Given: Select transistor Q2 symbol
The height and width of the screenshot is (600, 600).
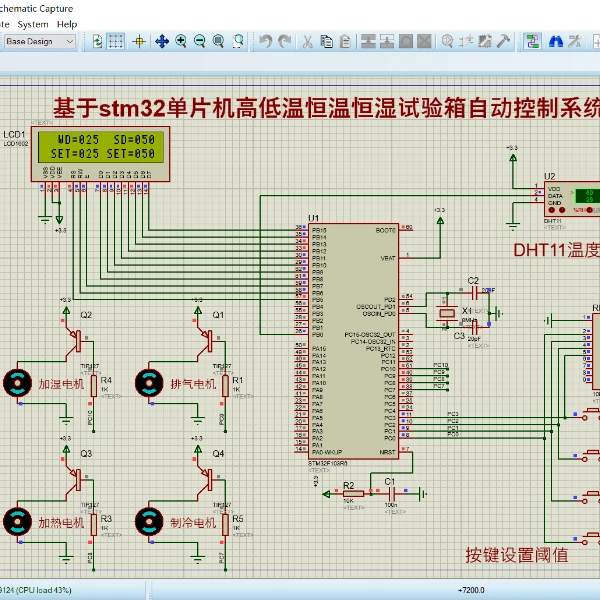Looking at the screenshot, I should [x=74, y=339].
